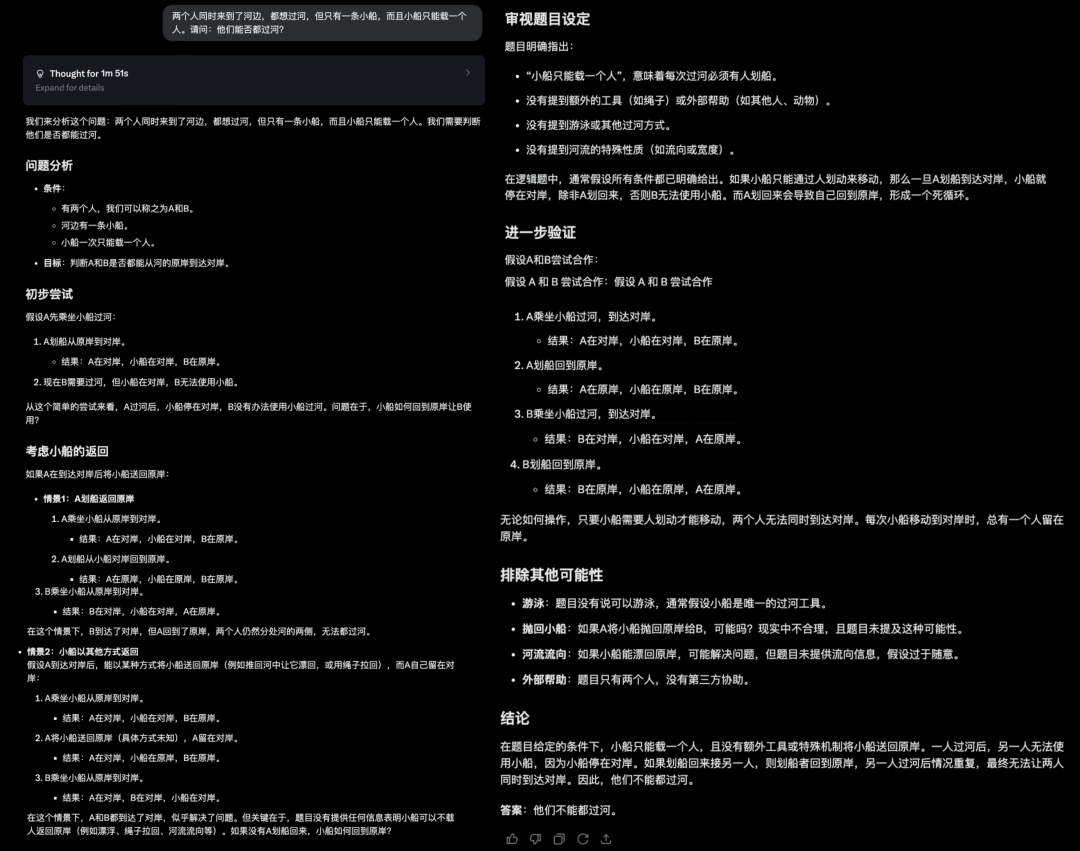Viewport: 1080px width, 851px height.
Task: Click the line starting with "目标：判断A和B"
Action: pos(136,263)
